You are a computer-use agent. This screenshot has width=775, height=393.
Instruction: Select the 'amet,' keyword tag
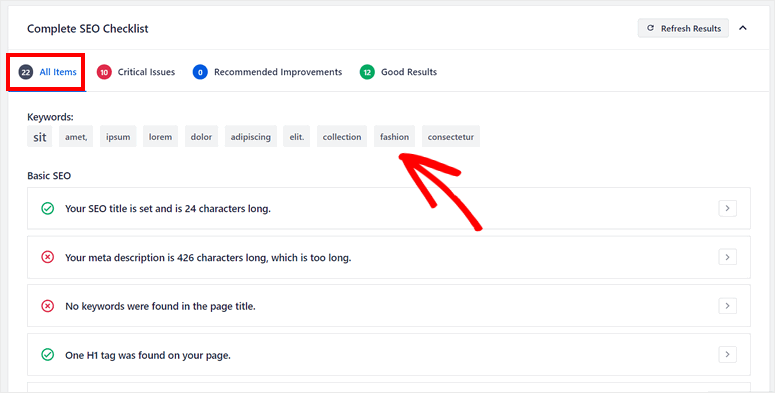pyautogui.click(x=76, y=137)
